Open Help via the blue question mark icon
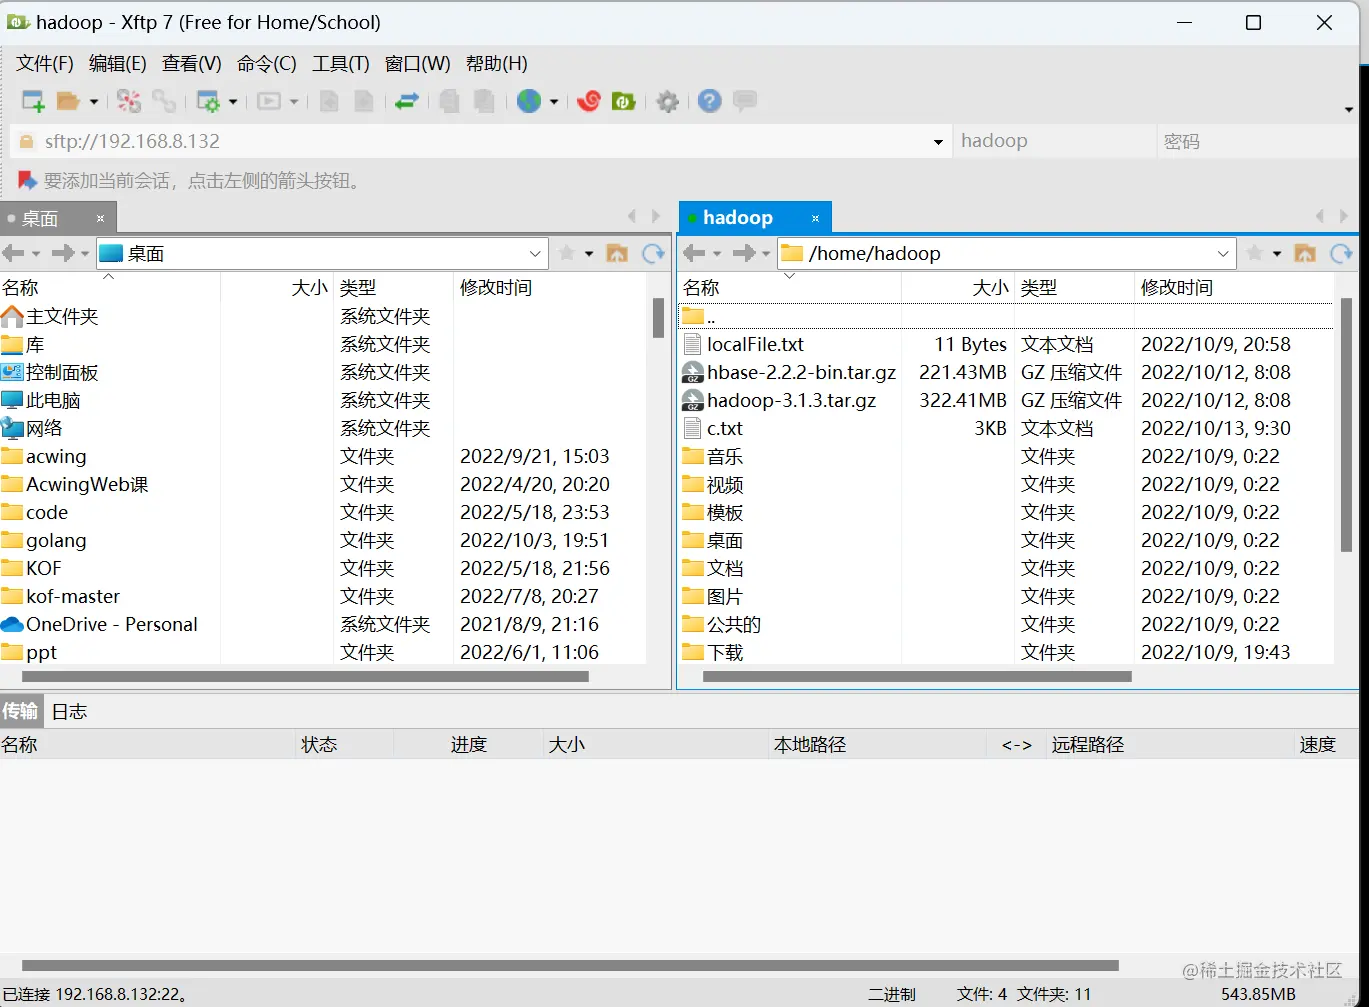 pyautogui.click(x=710, y=101)
